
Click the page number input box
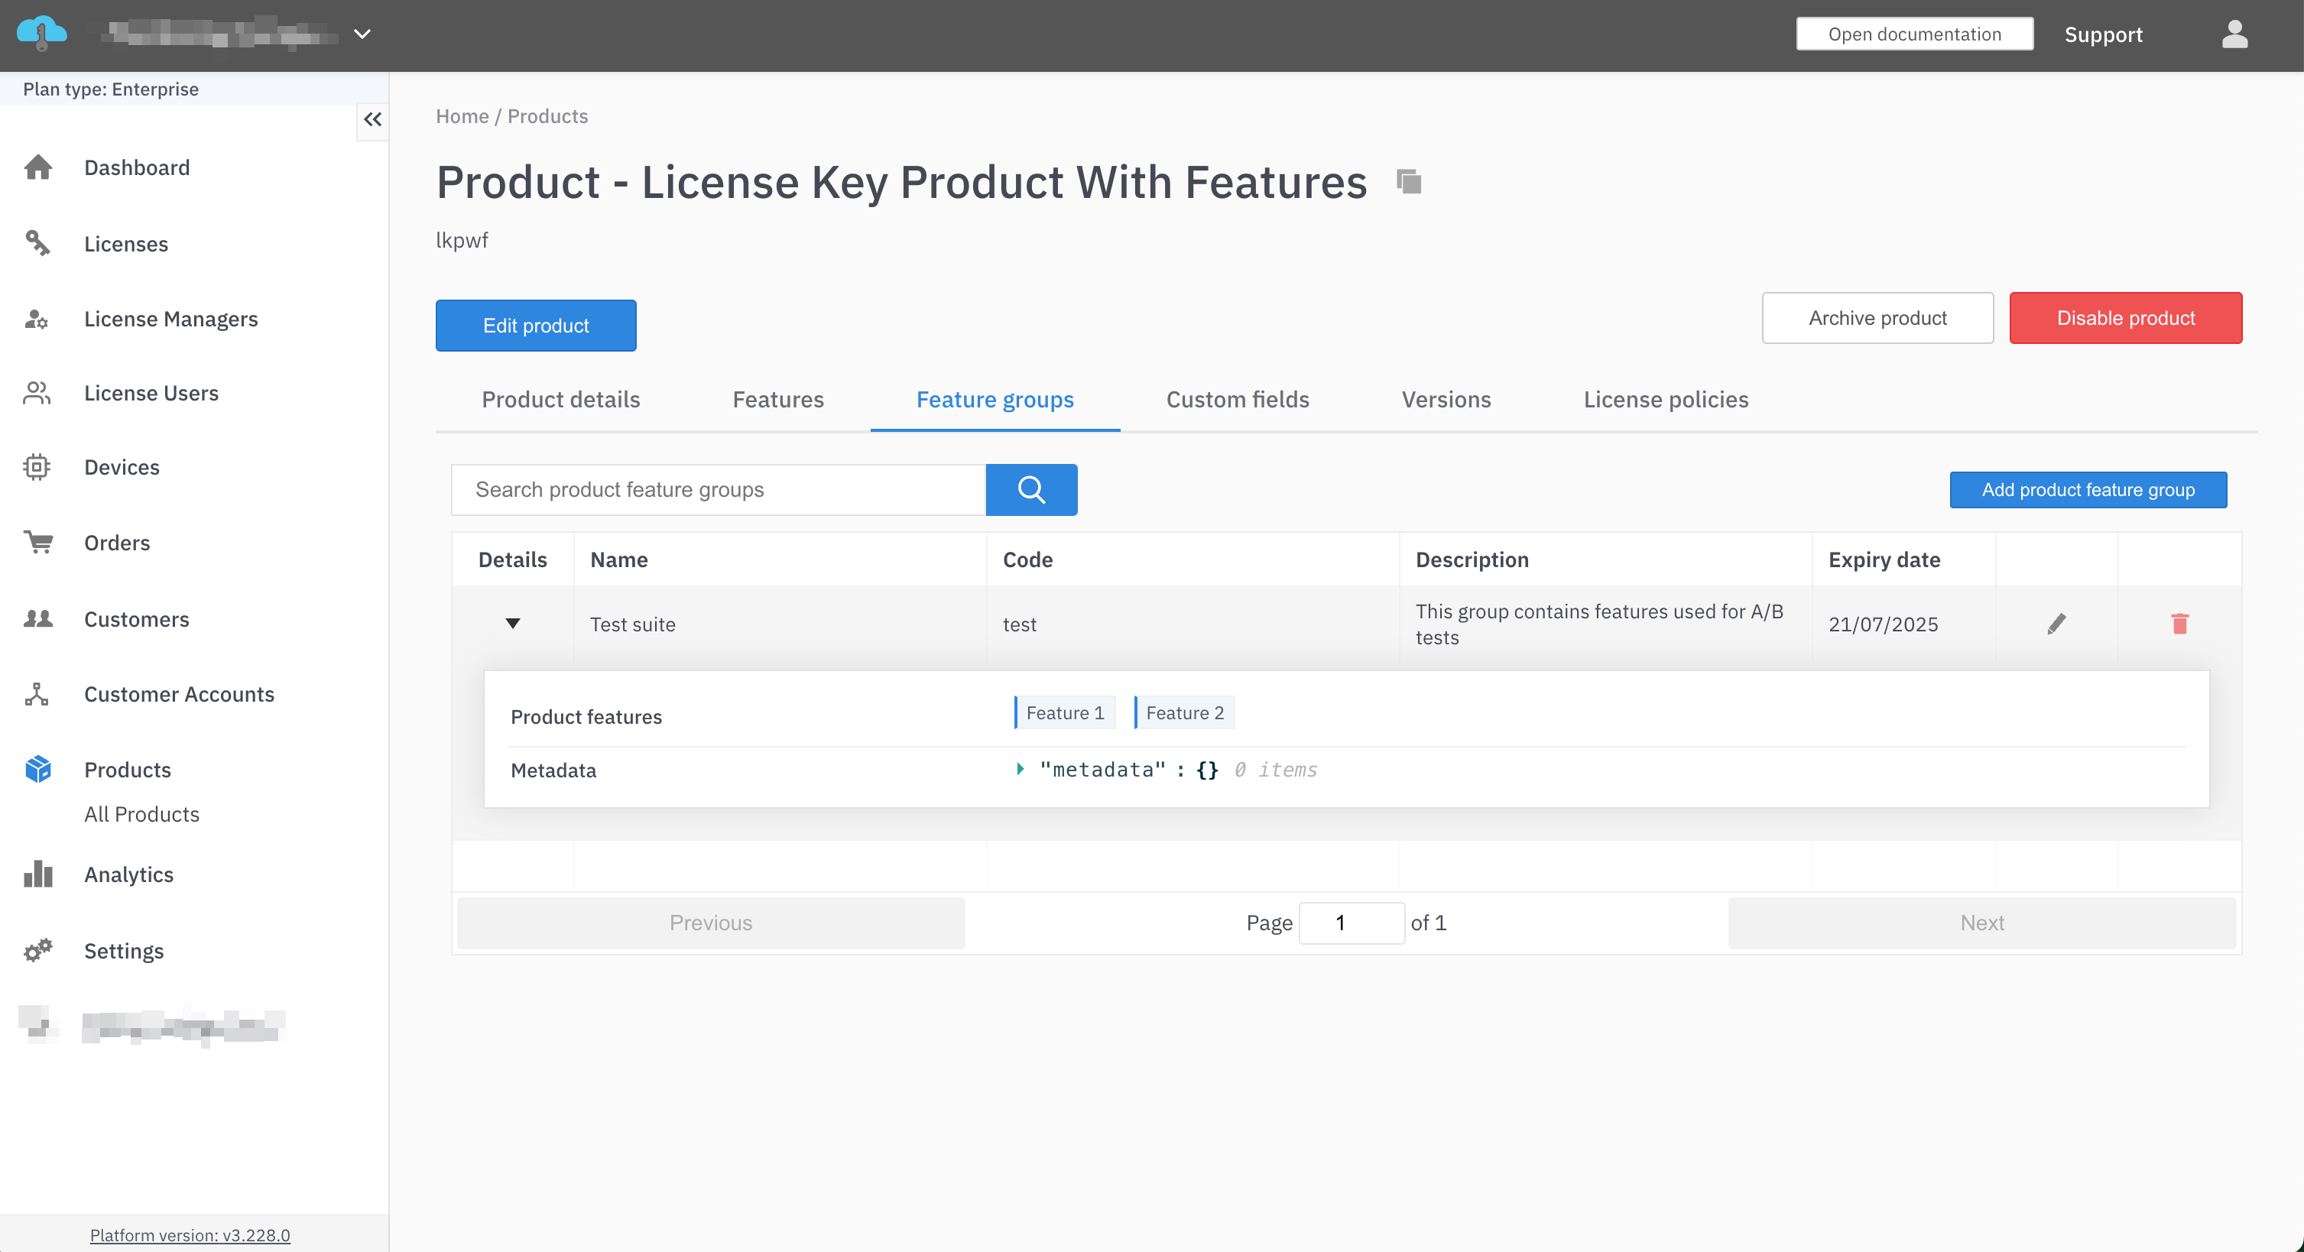tap(1350, 923)
